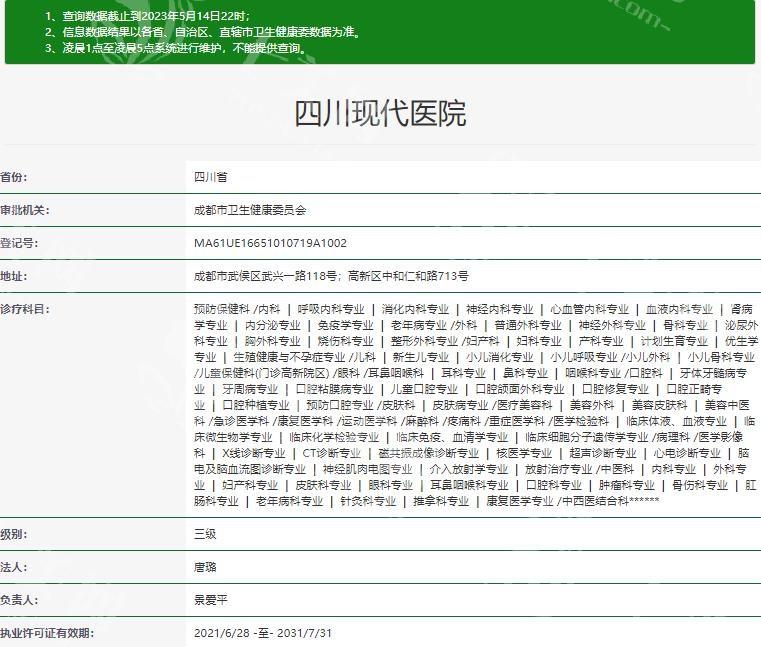Click 心血管内科专业 in the department list
Viewport: 761px width, 647px height.
click(589, 309)
